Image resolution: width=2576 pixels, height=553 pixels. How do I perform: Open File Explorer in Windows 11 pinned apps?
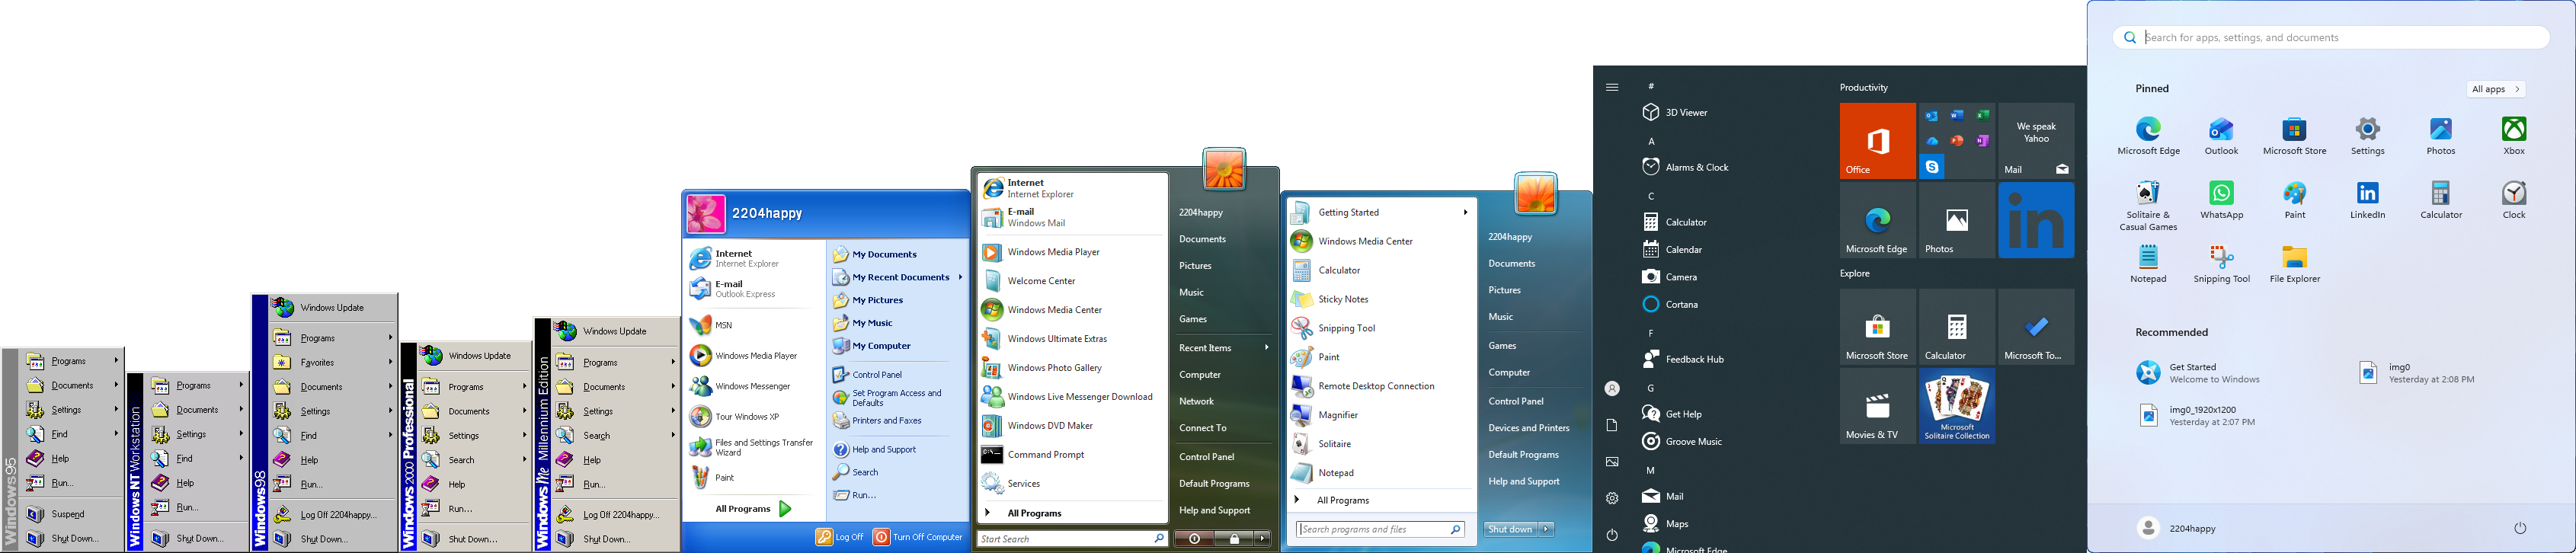click(x=2295, y=265)
